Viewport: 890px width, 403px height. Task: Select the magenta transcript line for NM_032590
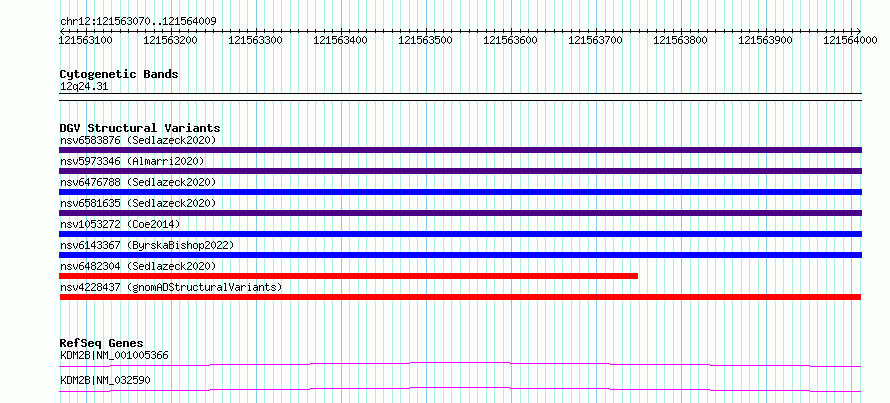pyautogui.click(x=460, y=389)
